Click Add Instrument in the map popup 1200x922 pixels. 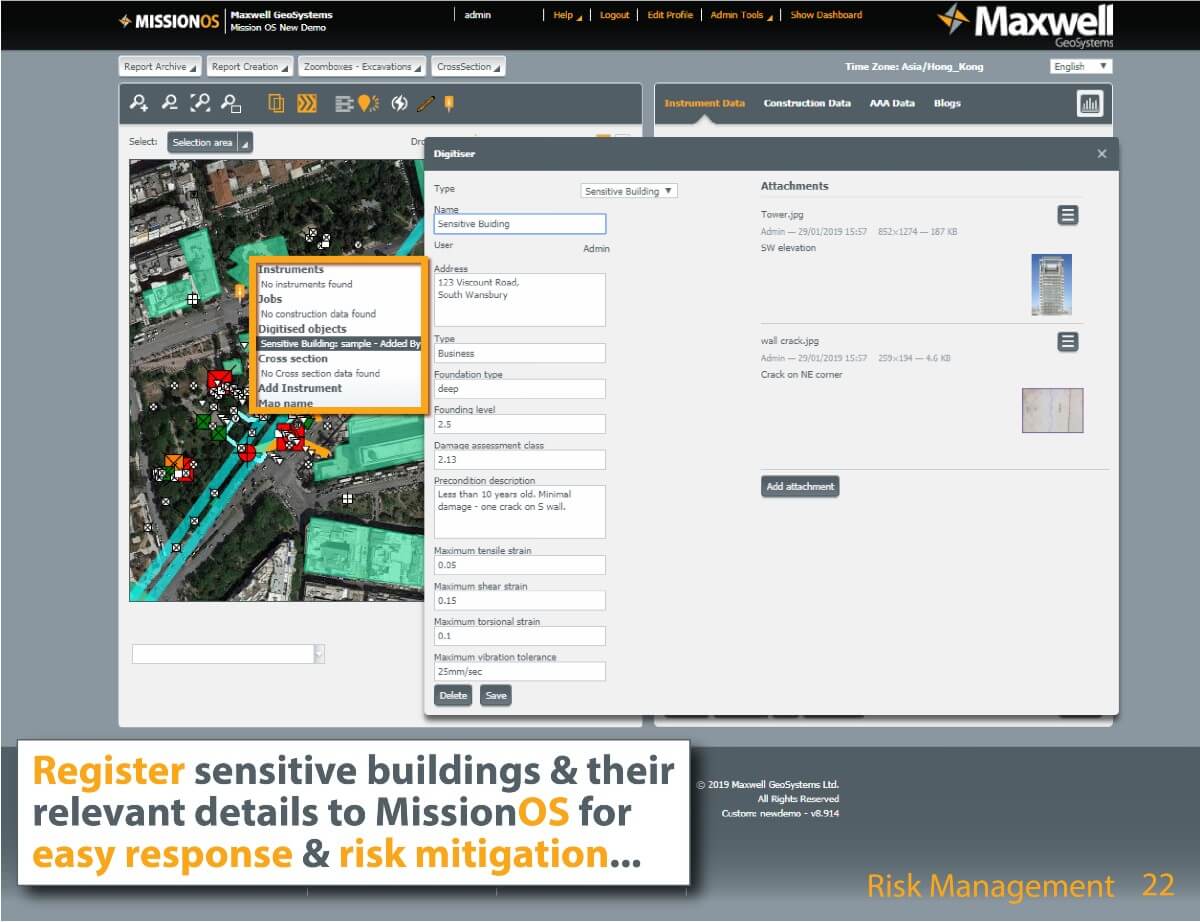pos(300,388)
